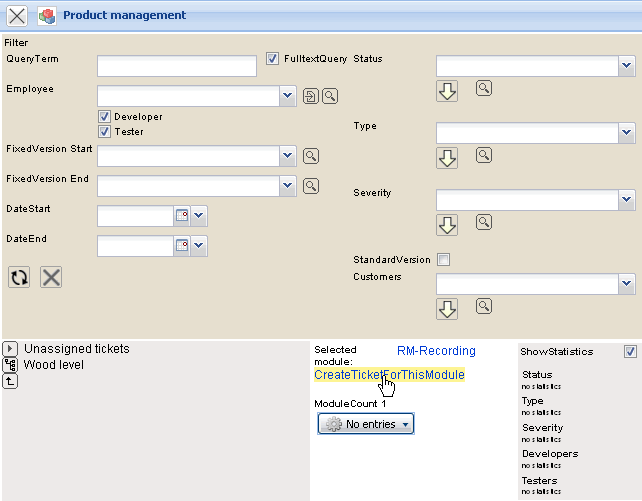Disable the ShowStatistics checkbox
The height and width of the screenshot is (501, 642).
[629, 352]
